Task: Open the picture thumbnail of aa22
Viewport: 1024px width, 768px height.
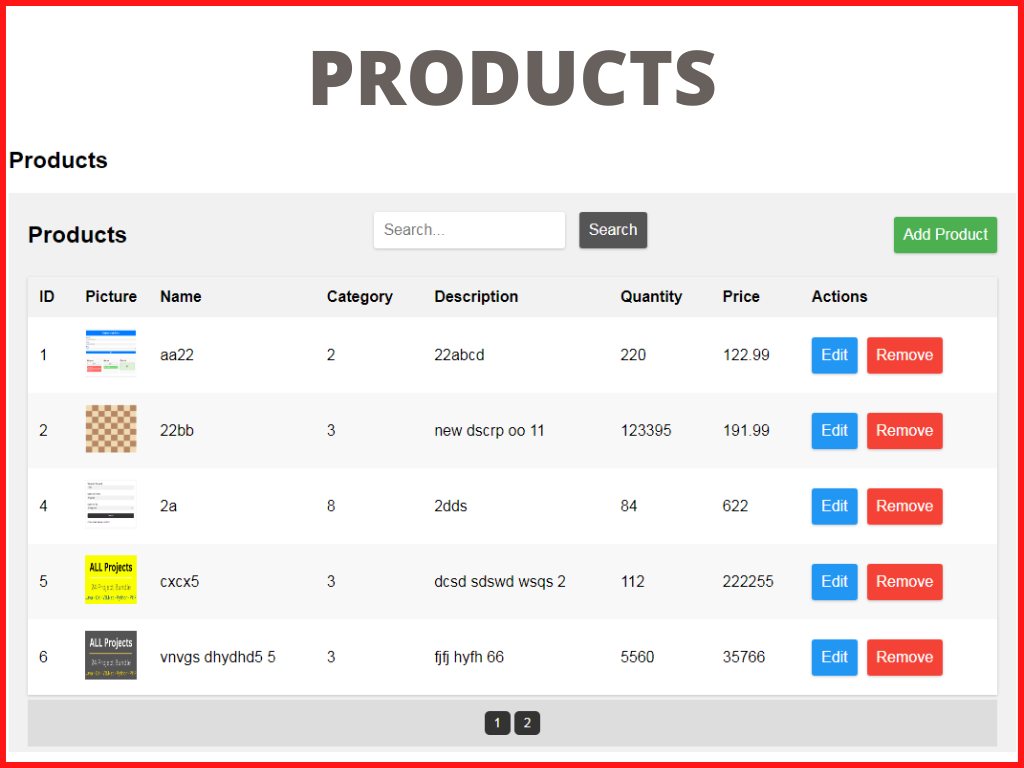Action: [x=110, y=351]
